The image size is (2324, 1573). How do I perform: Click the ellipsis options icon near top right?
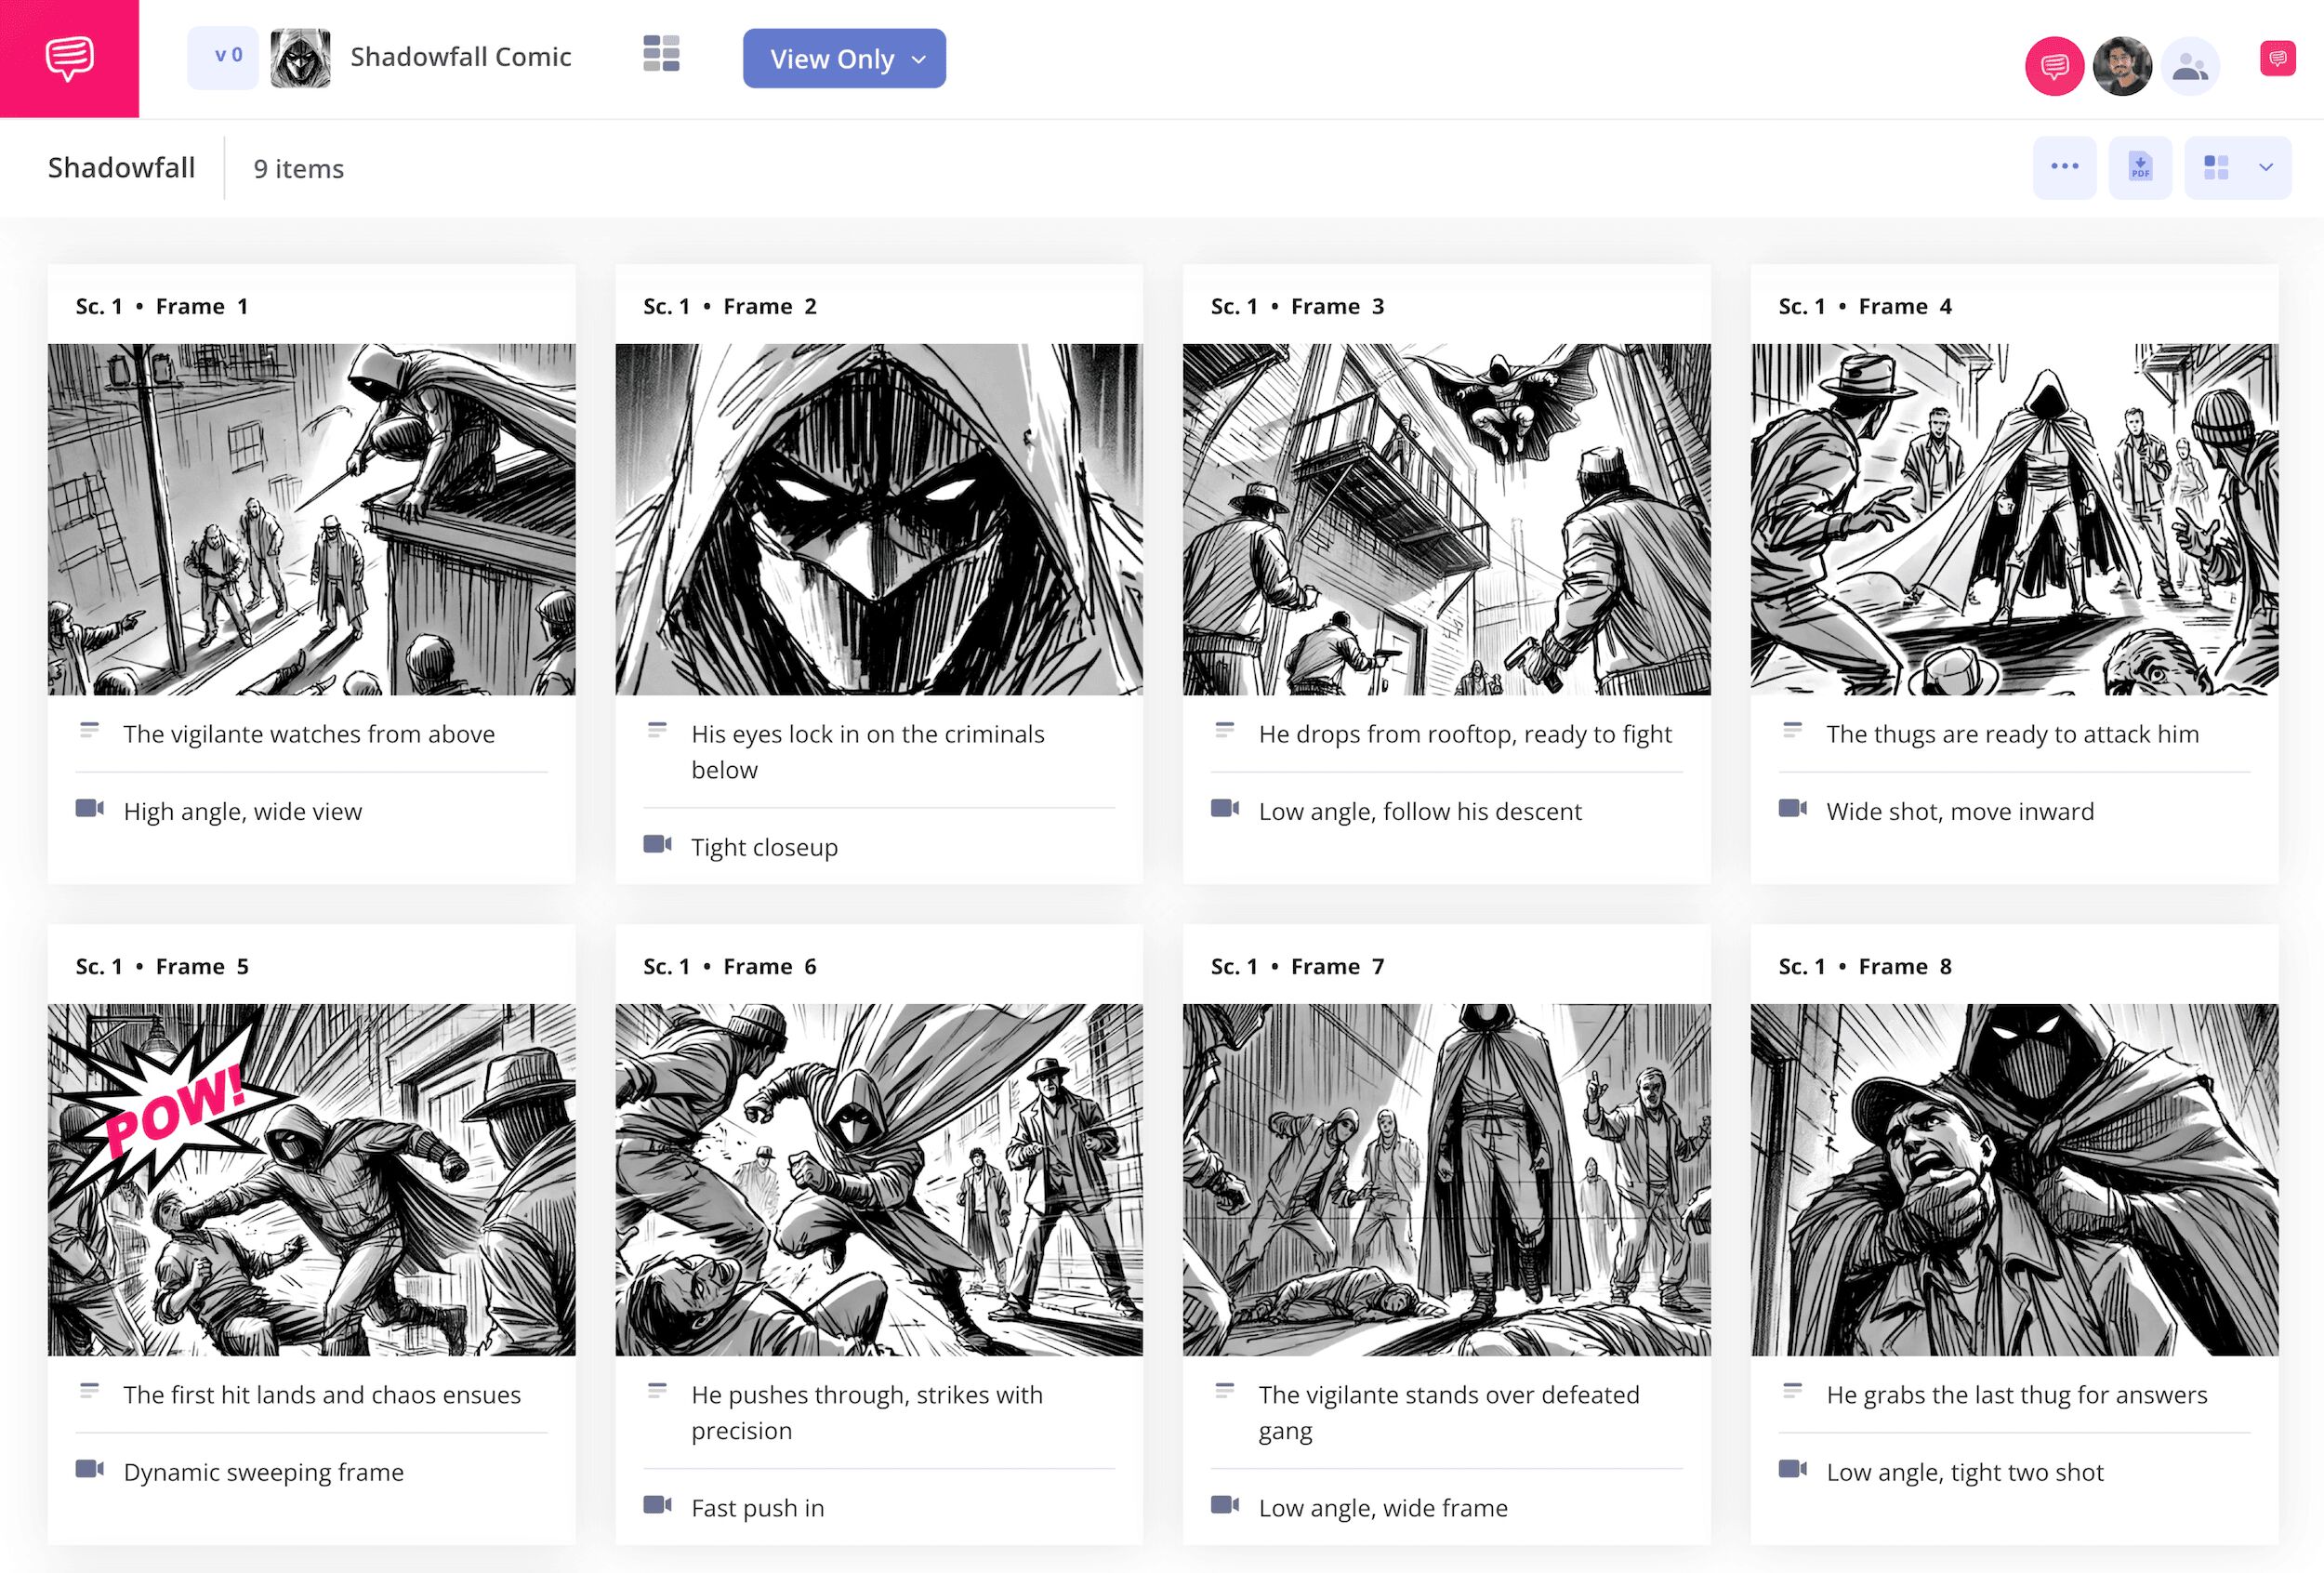(x=2065, y=167)
